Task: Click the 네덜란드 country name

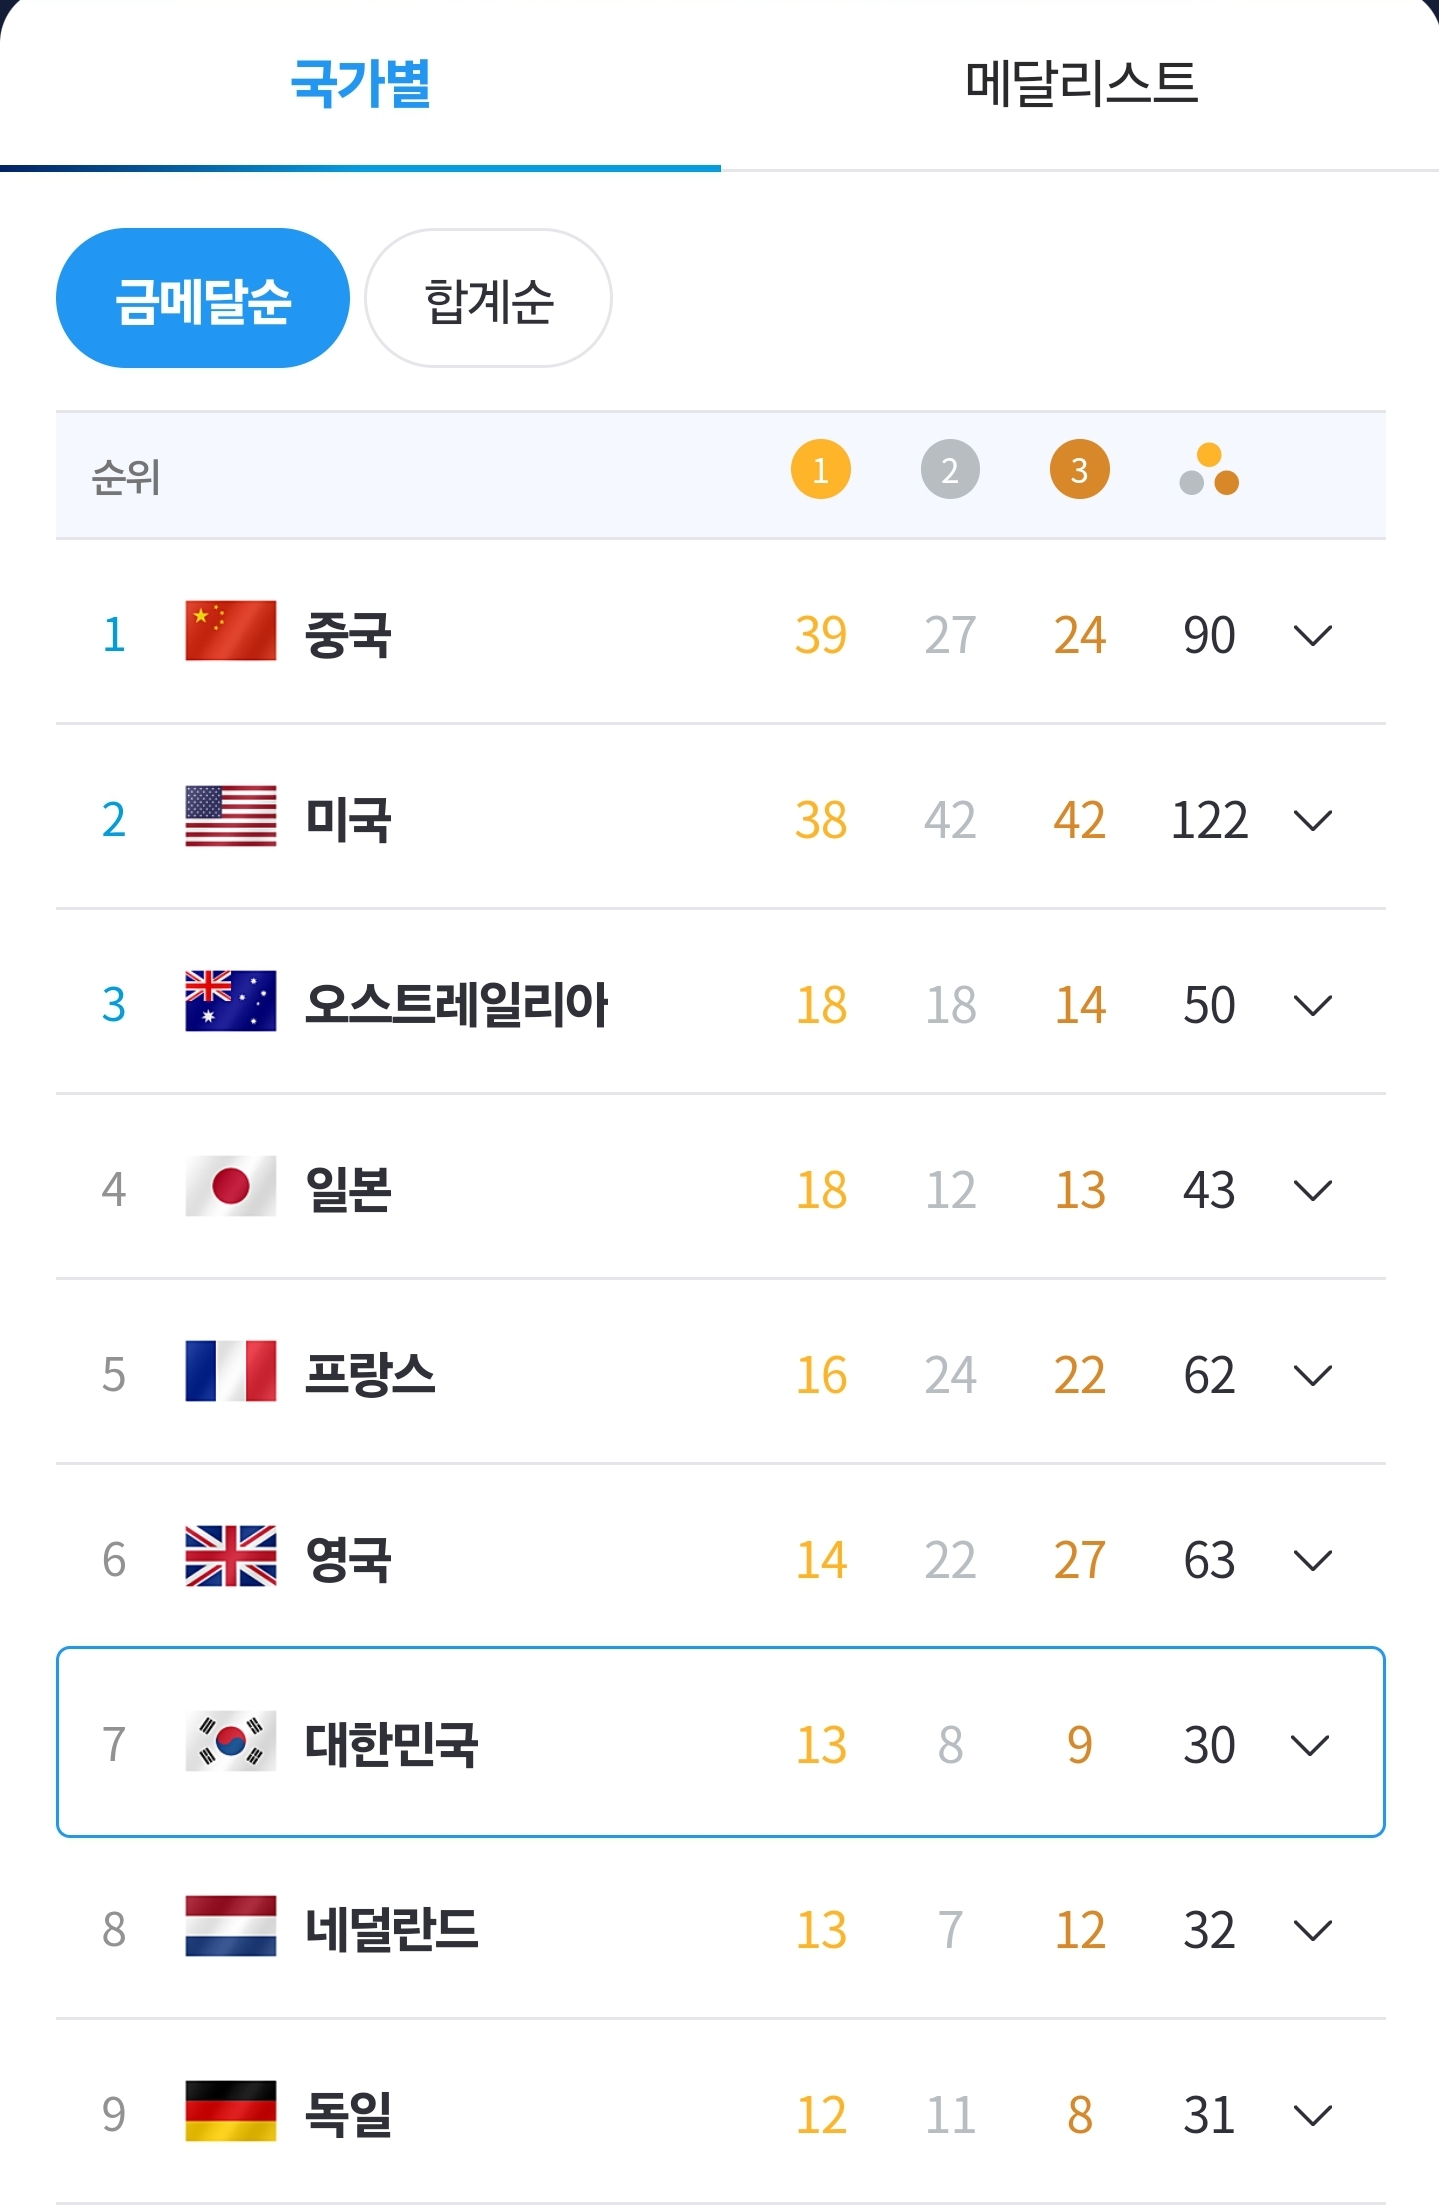Action: coord(391,1930)
